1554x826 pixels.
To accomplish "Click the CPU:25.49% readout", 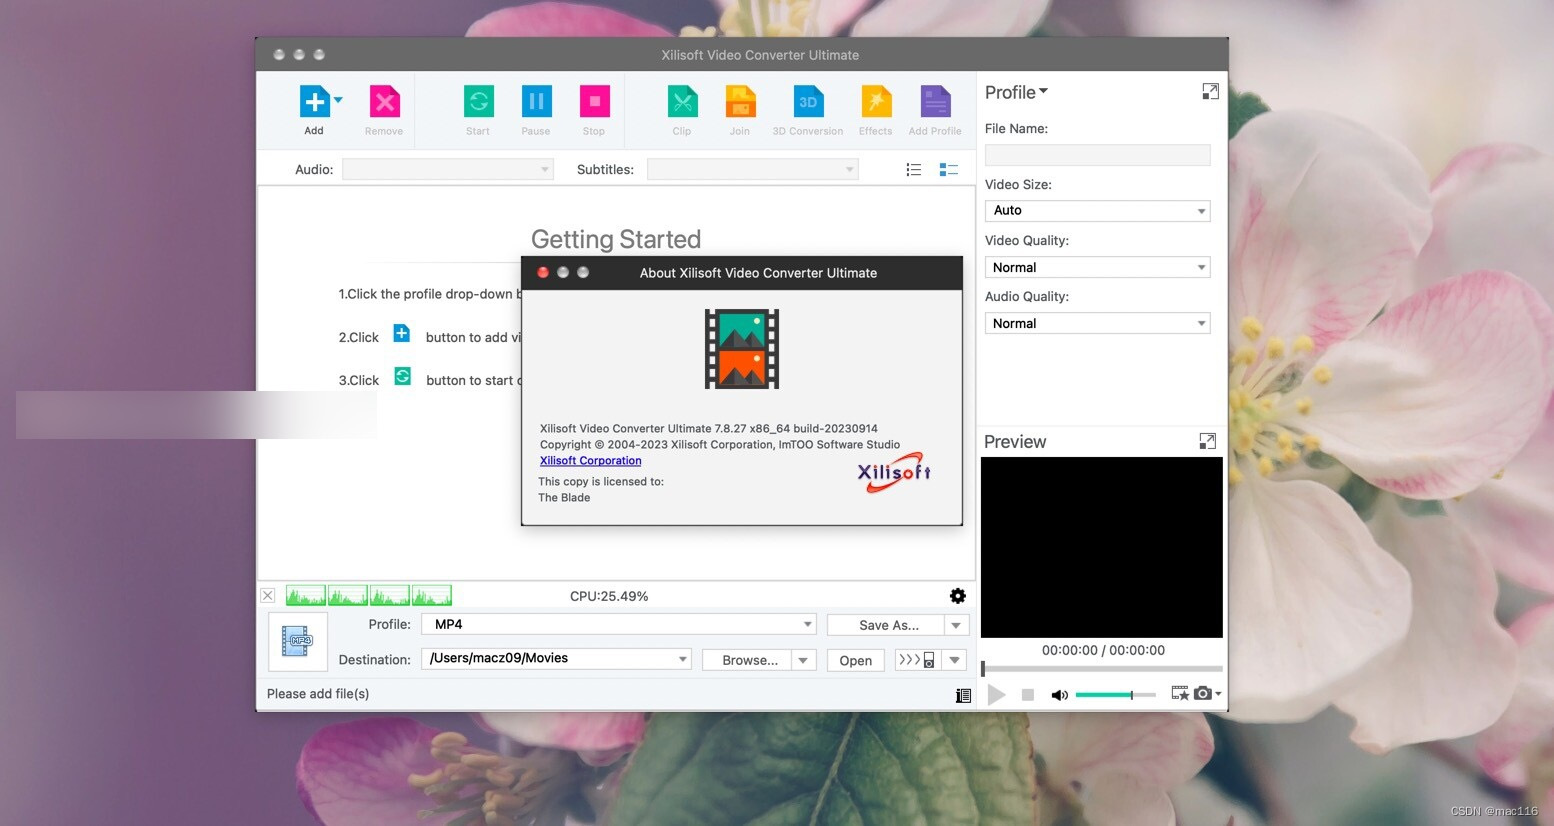I will click(x=609, y=596).
